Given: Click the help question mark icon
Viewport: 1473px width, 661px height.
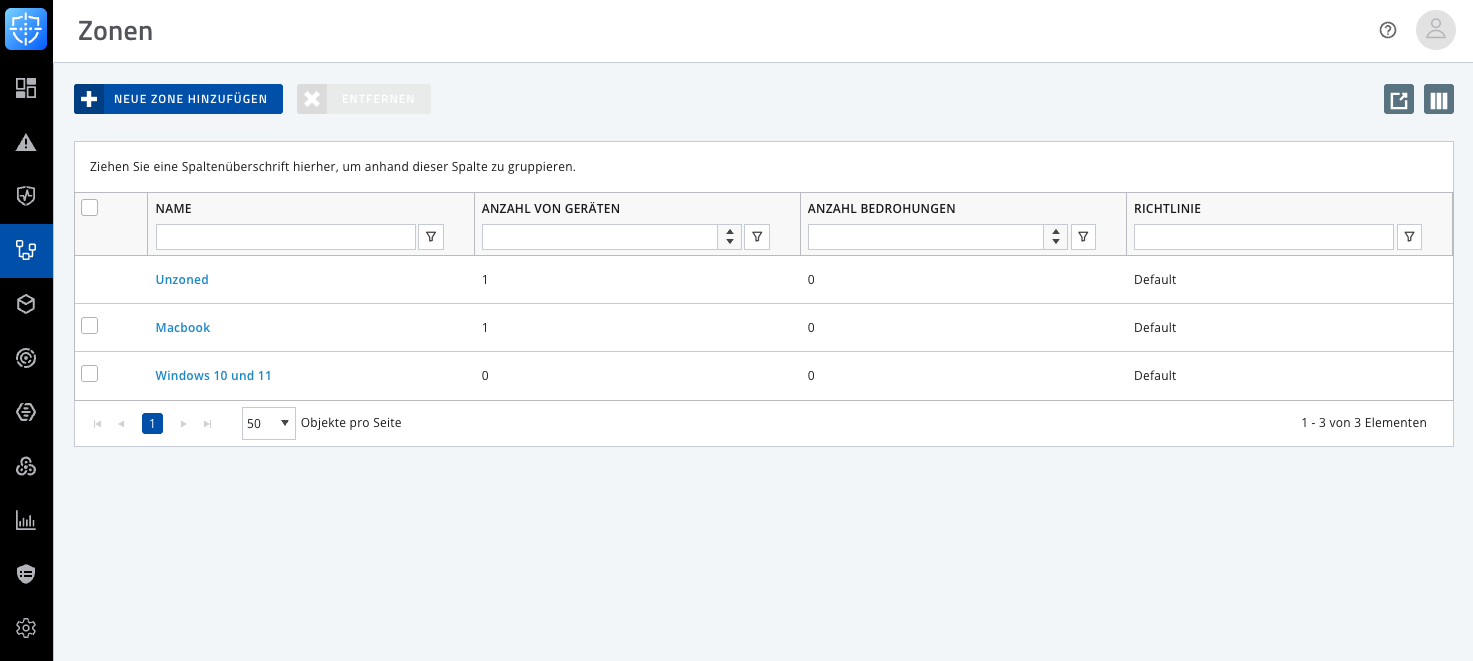Looking at the screenshot, I should coord(1387,30).
